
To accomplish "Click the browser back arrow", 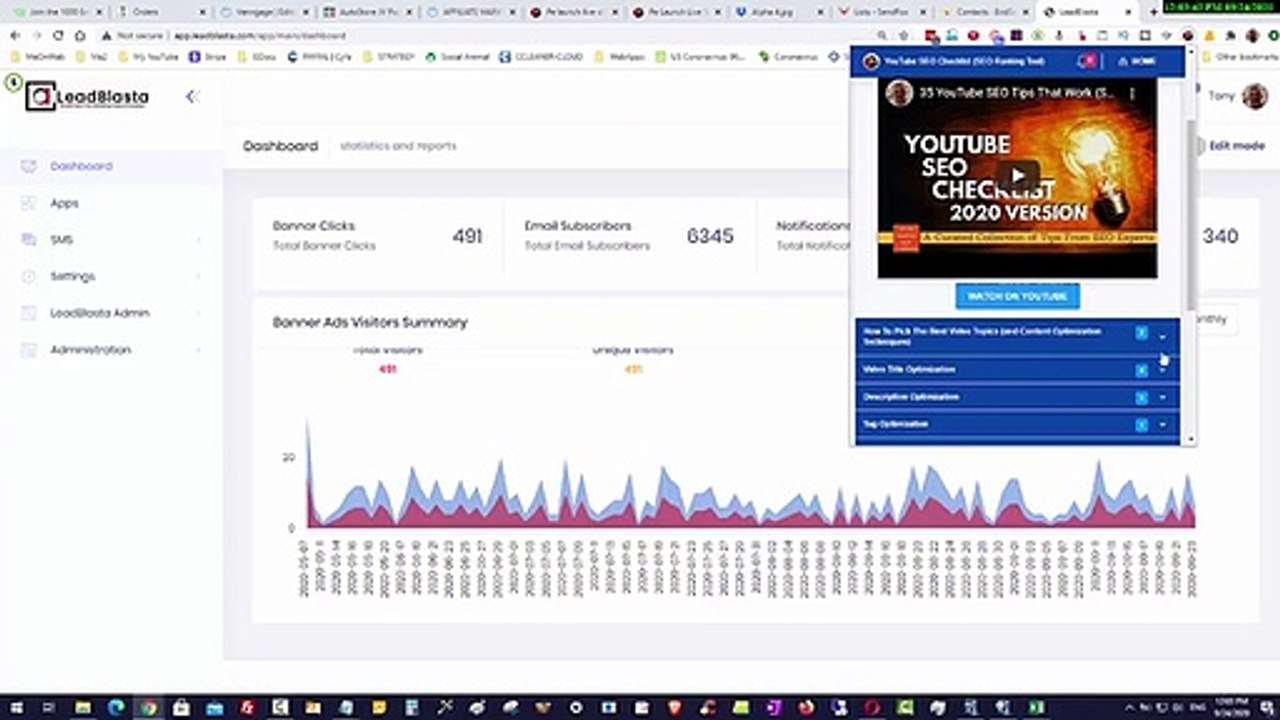I will 15,35.
